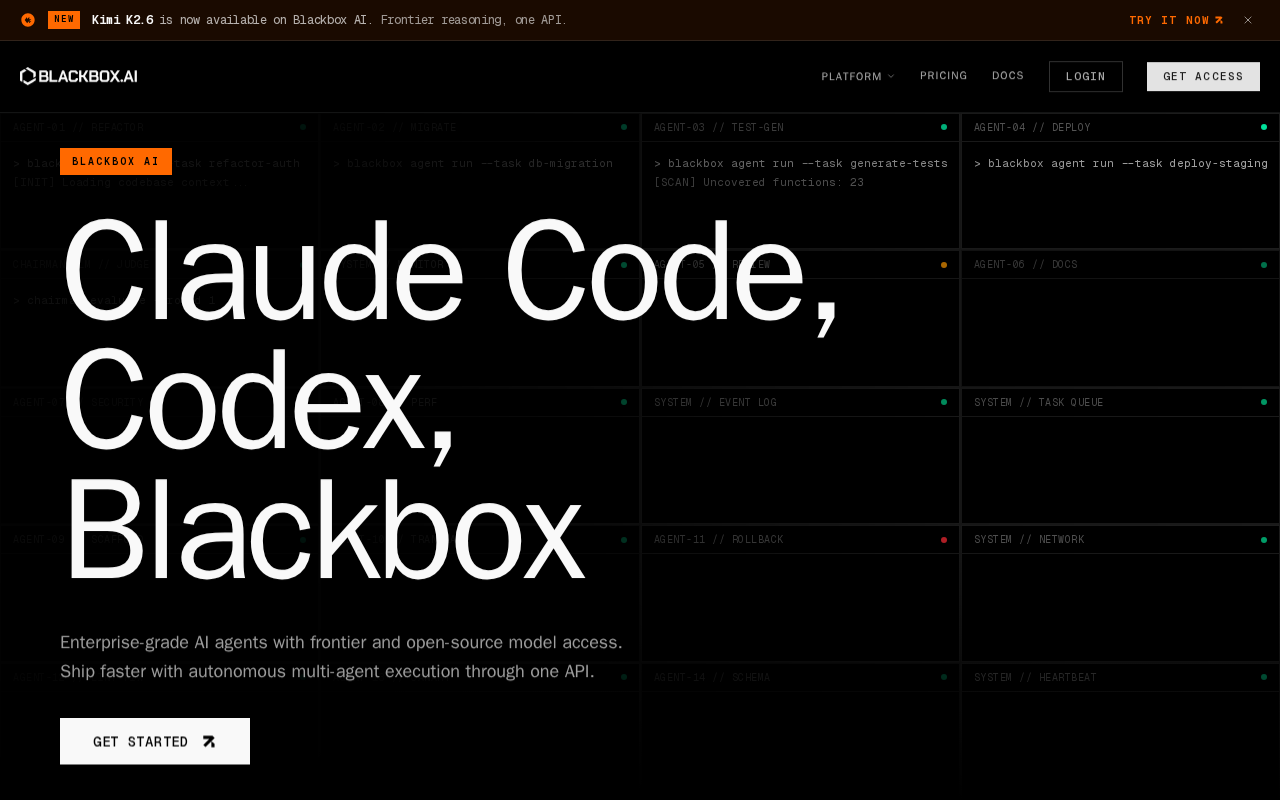Dismiss the Kimi K2.6 announcement banner
Viewport: 1280px width, 800px height.
pos(1248,20)
